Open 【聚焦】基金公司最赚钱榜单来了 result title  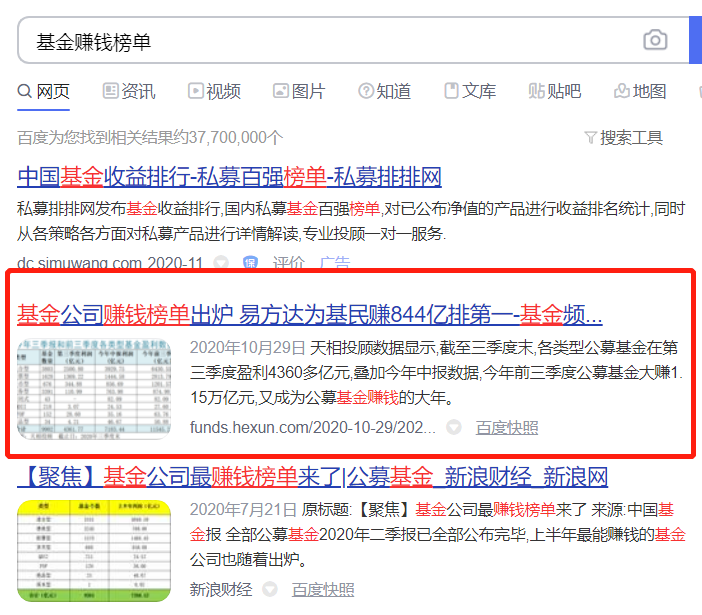coord(312,477)
